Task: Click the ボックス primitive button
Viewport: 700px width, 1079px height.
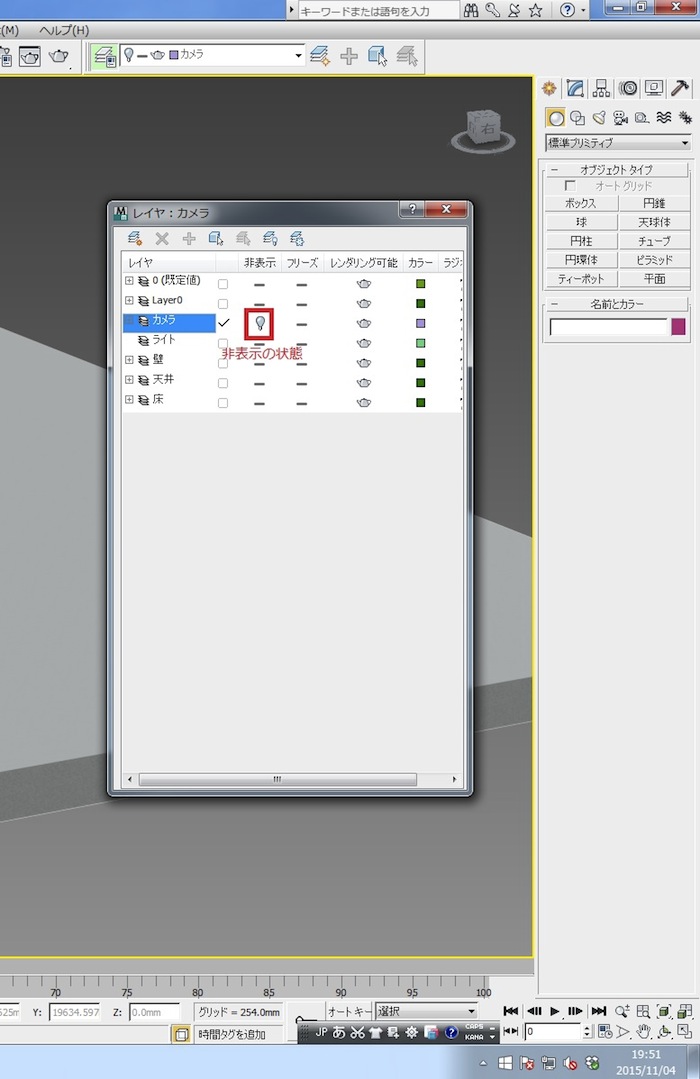Action: point(580,203)
